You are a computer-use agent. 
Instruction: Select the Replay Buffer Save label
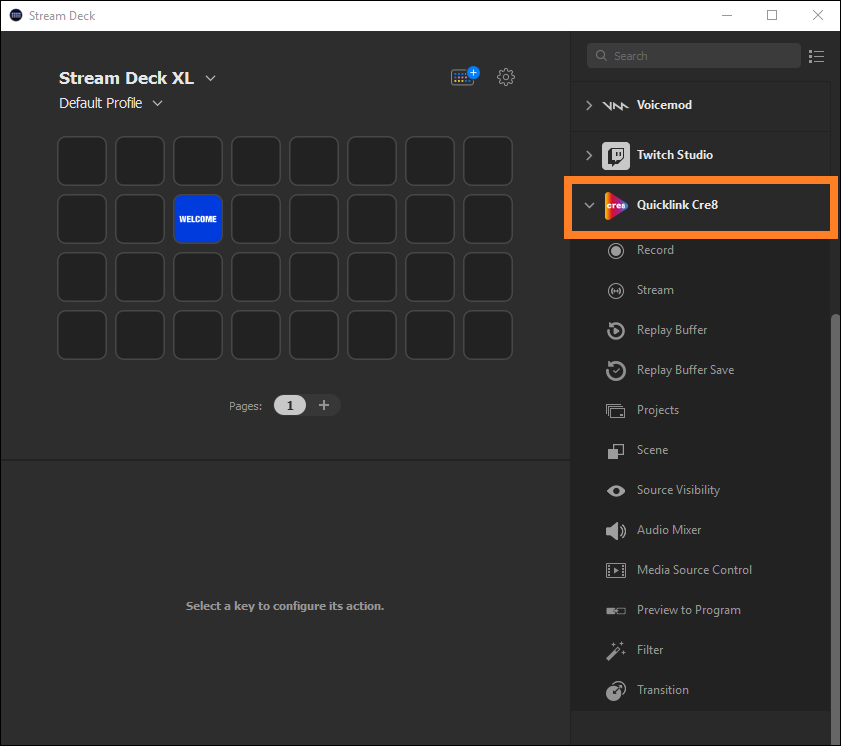coord(685,370)
